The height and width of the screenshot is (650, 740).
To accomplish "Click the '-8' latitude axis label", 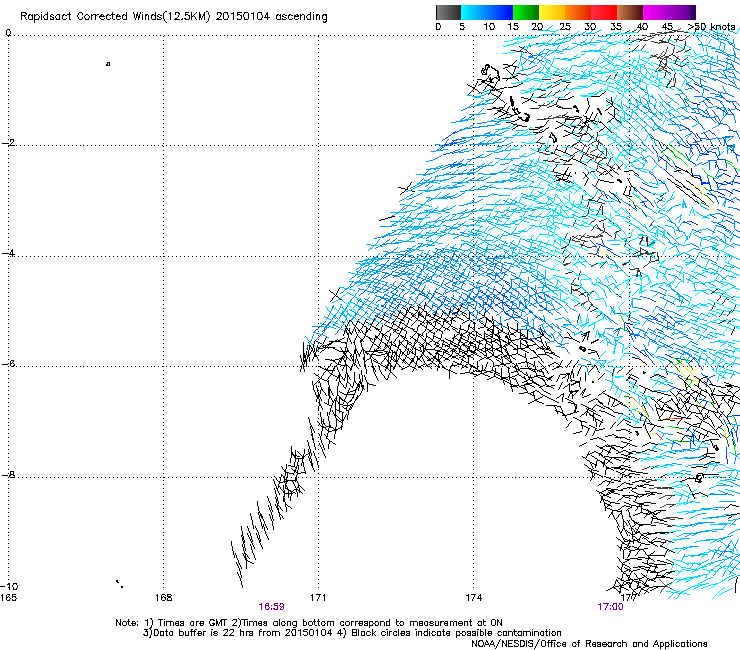I will (9, 474).
